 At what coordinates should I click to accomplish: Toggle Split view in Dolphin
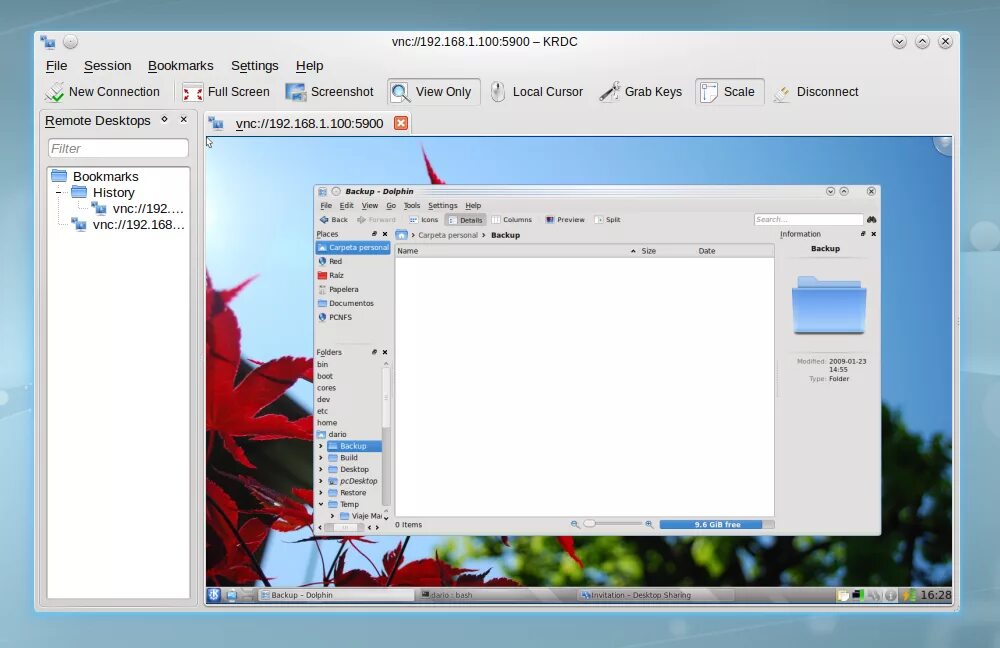click(x=607, y=219)
